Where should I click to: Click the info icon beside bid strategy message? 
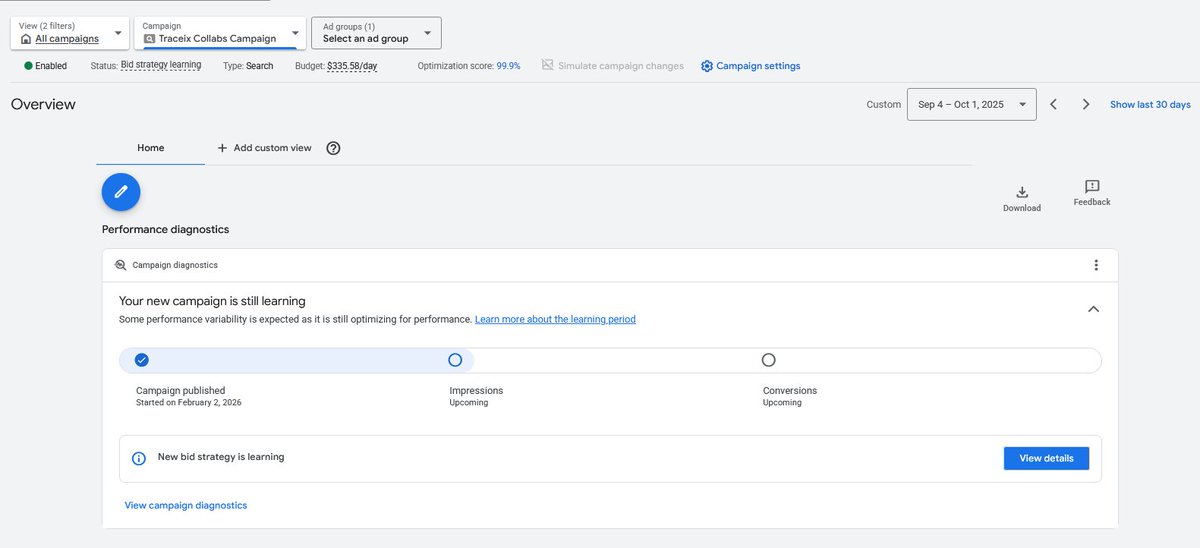[139, 458]
